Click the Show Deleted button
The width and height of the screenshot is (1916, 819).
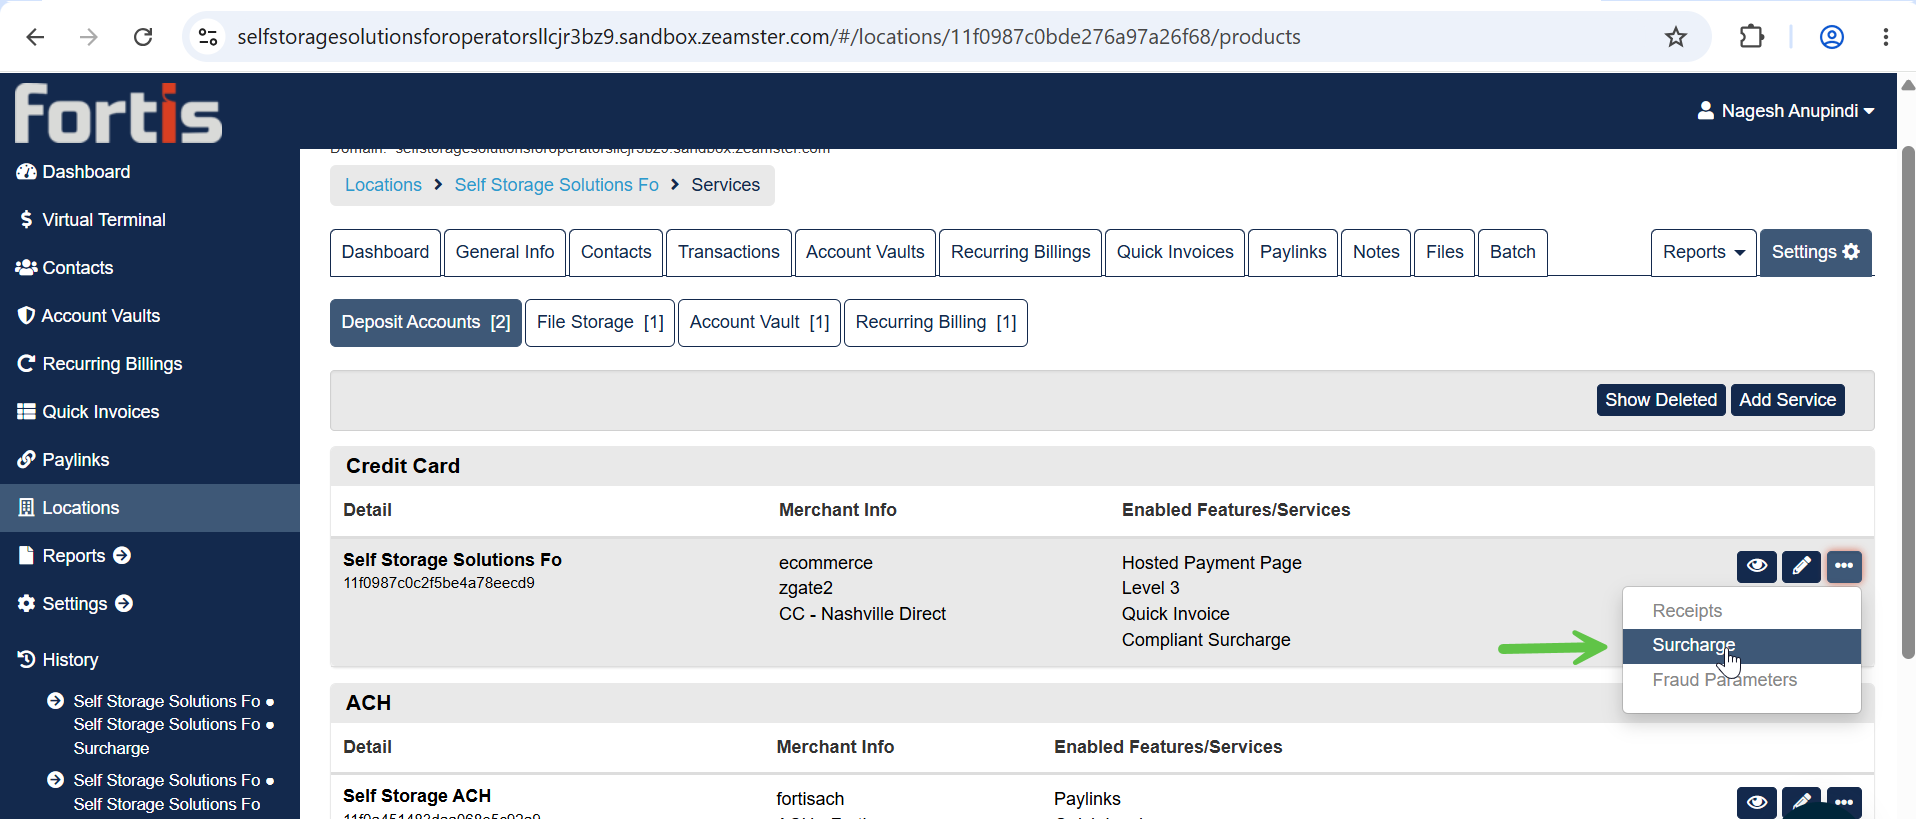coord(1661,400)
